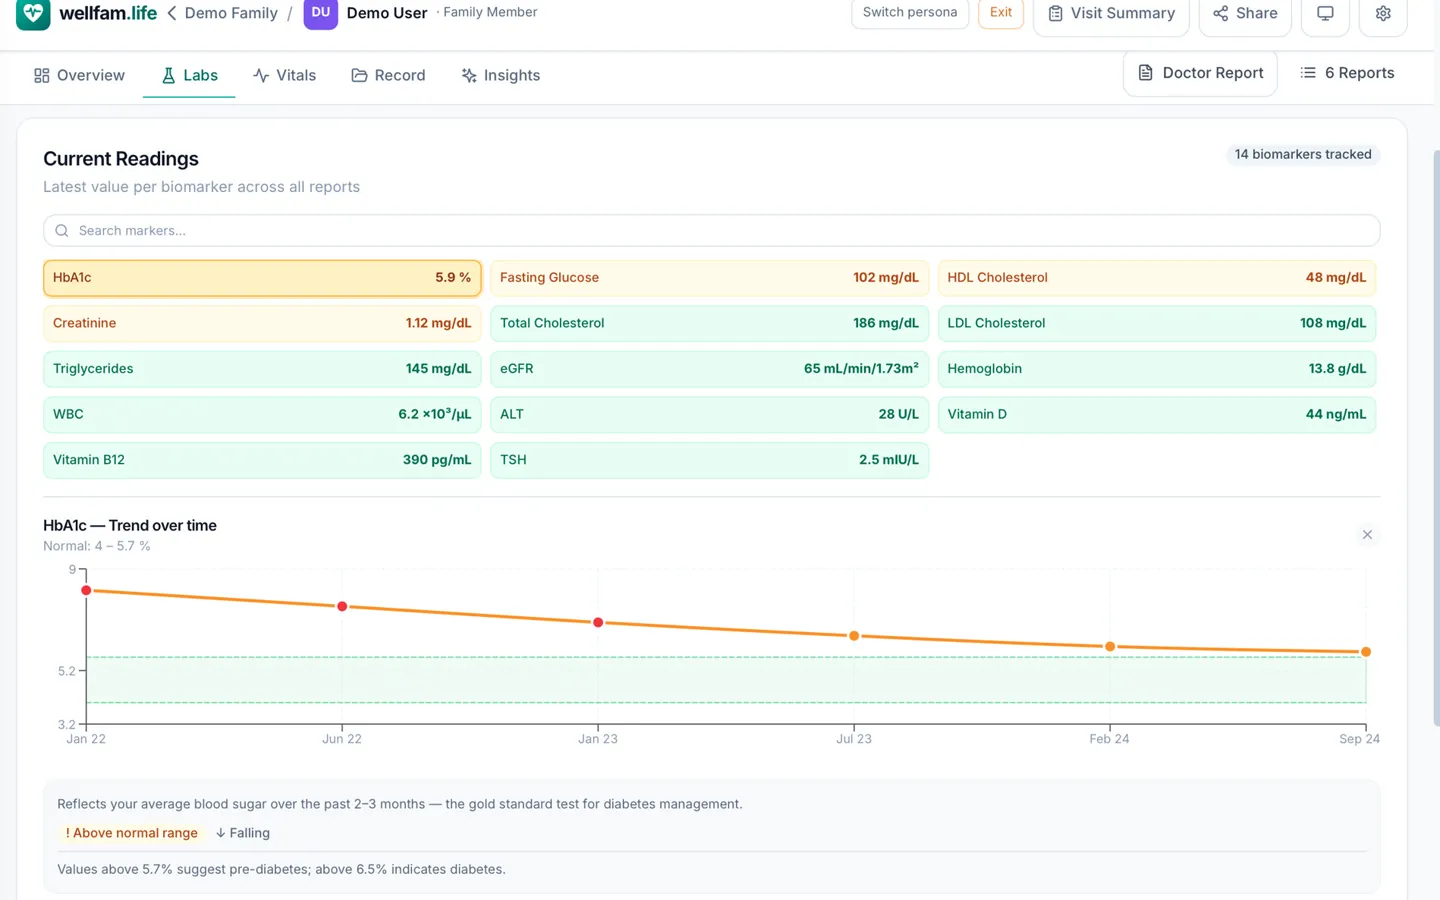
Task: Generate the Doctor Report
Action: pos(1200,73)
